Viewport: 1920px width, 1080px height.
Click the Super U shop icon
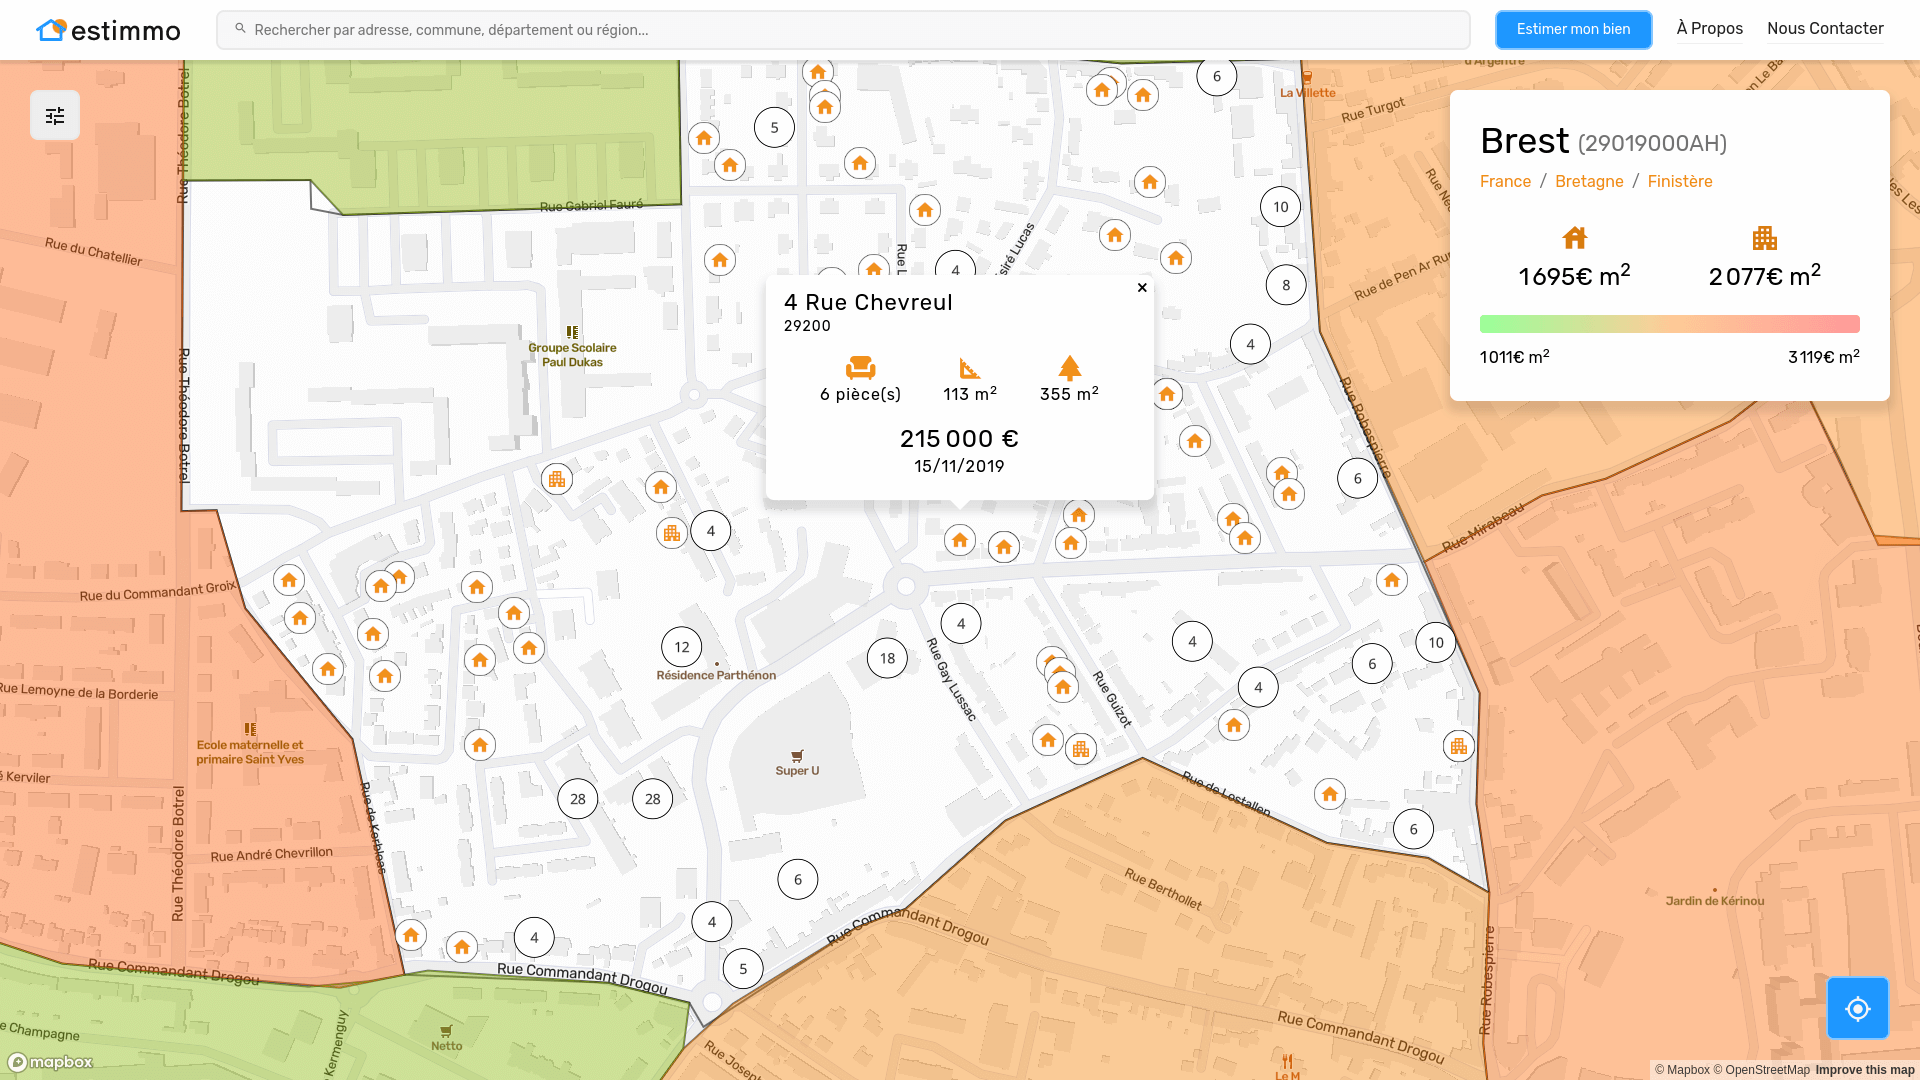point(797,756)
